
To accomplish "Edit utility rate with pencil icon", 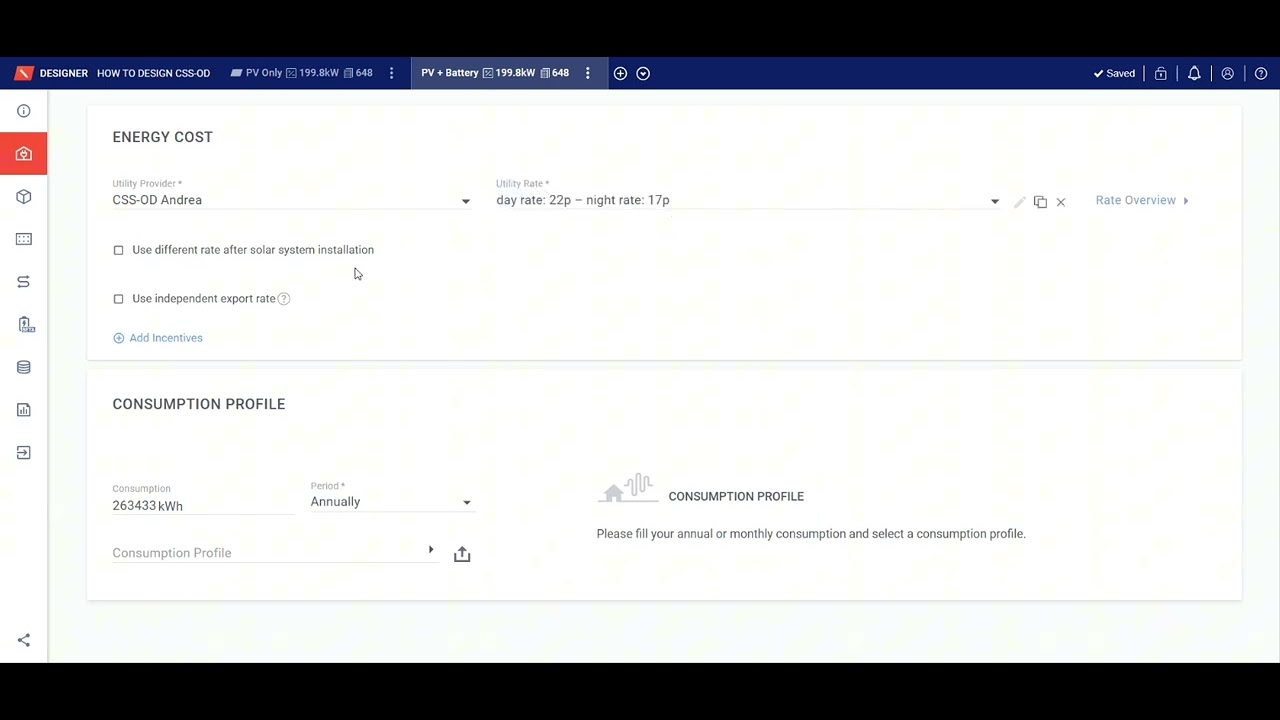I will click(x=1020, y=202).
